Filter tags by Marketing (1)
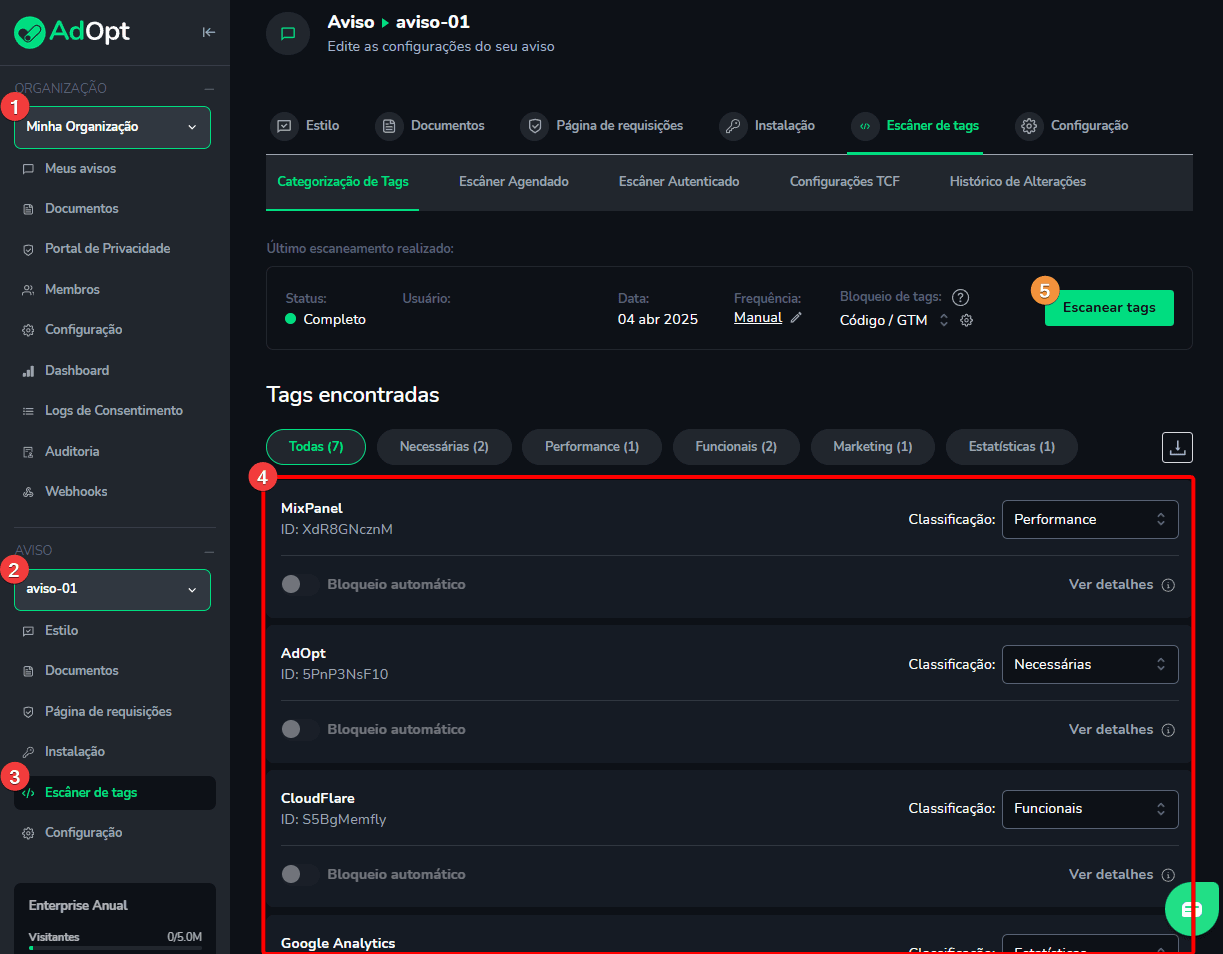The image size is (1223, 954). [873, 447]
